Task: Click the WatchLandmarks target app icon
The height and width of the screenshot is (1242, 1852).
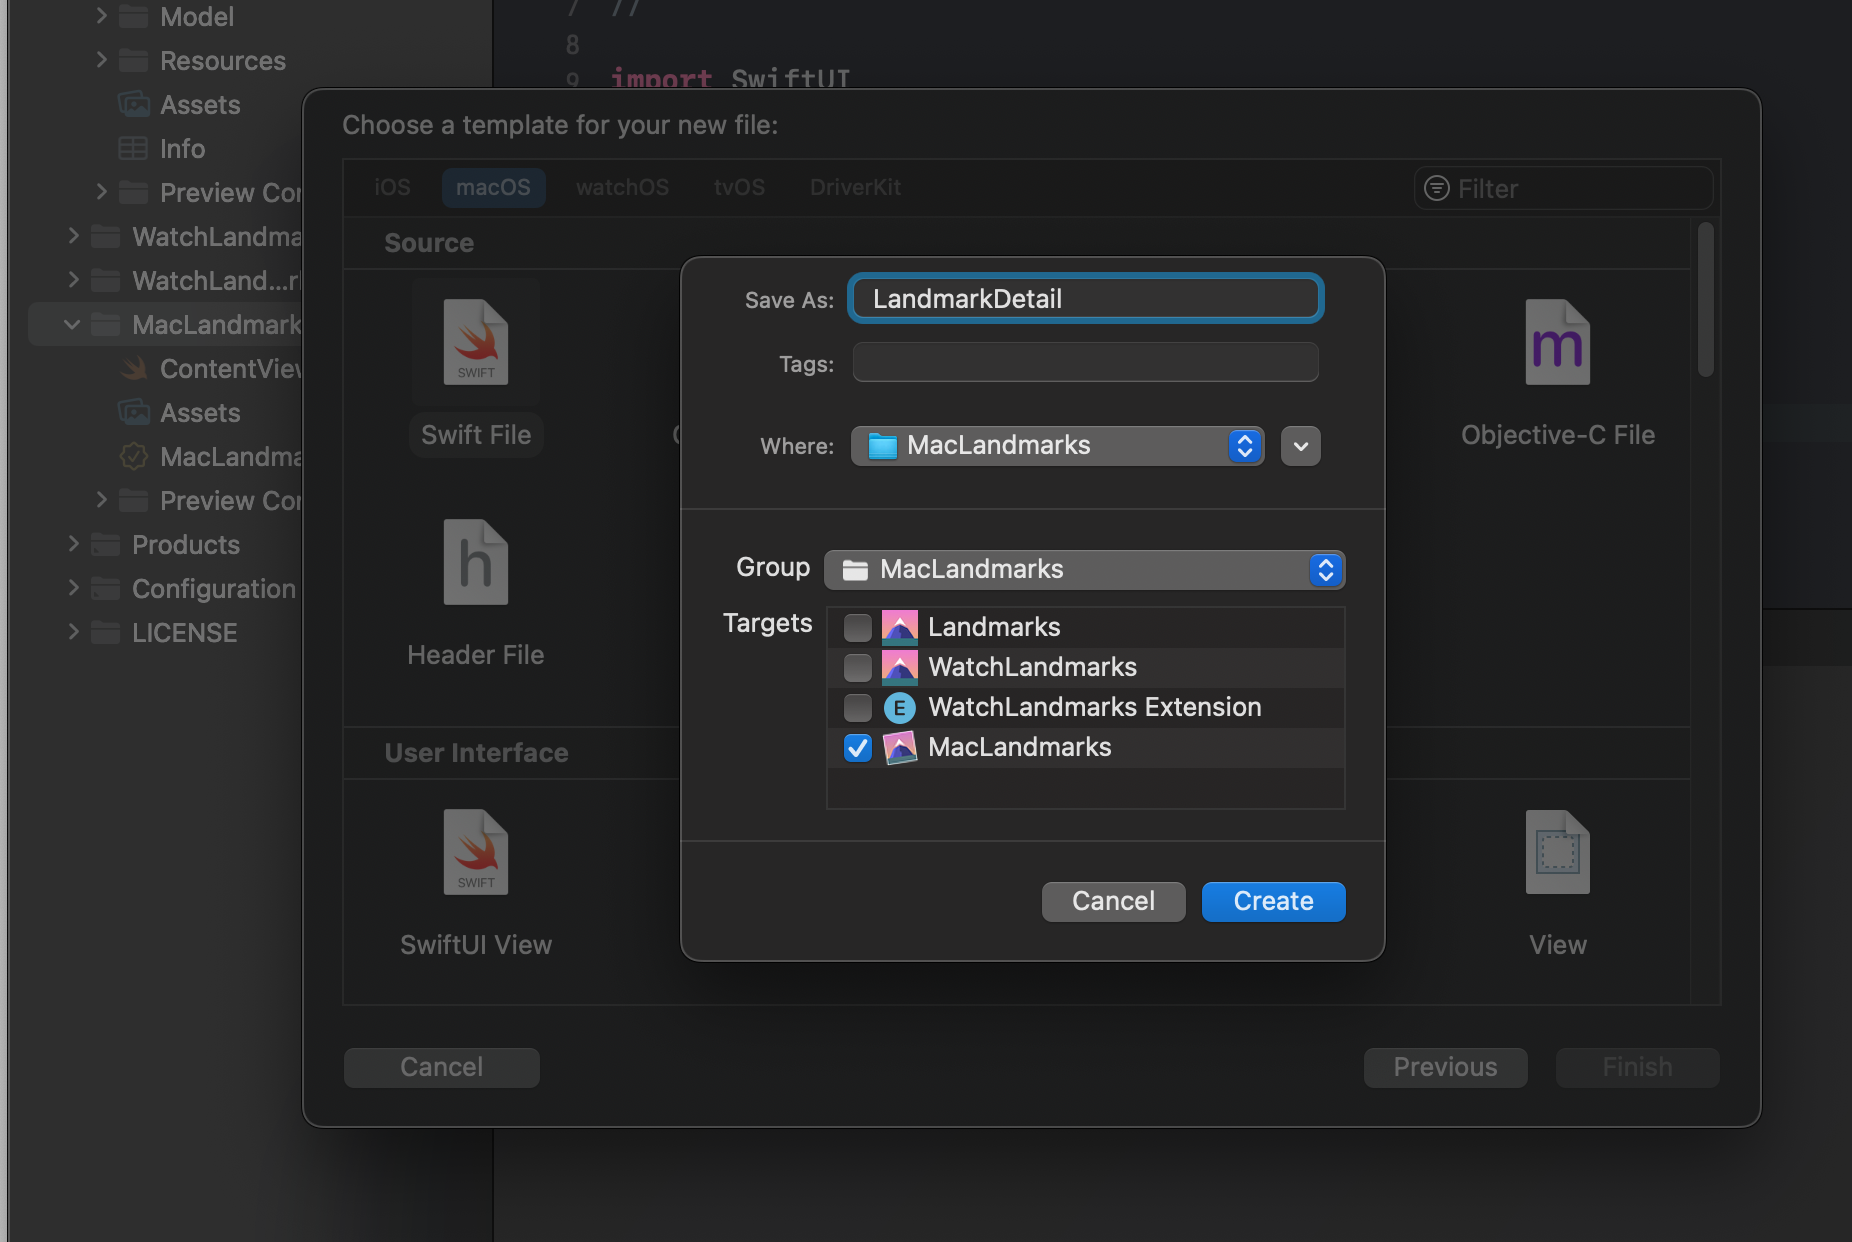Action: click(x=899, y=667)
